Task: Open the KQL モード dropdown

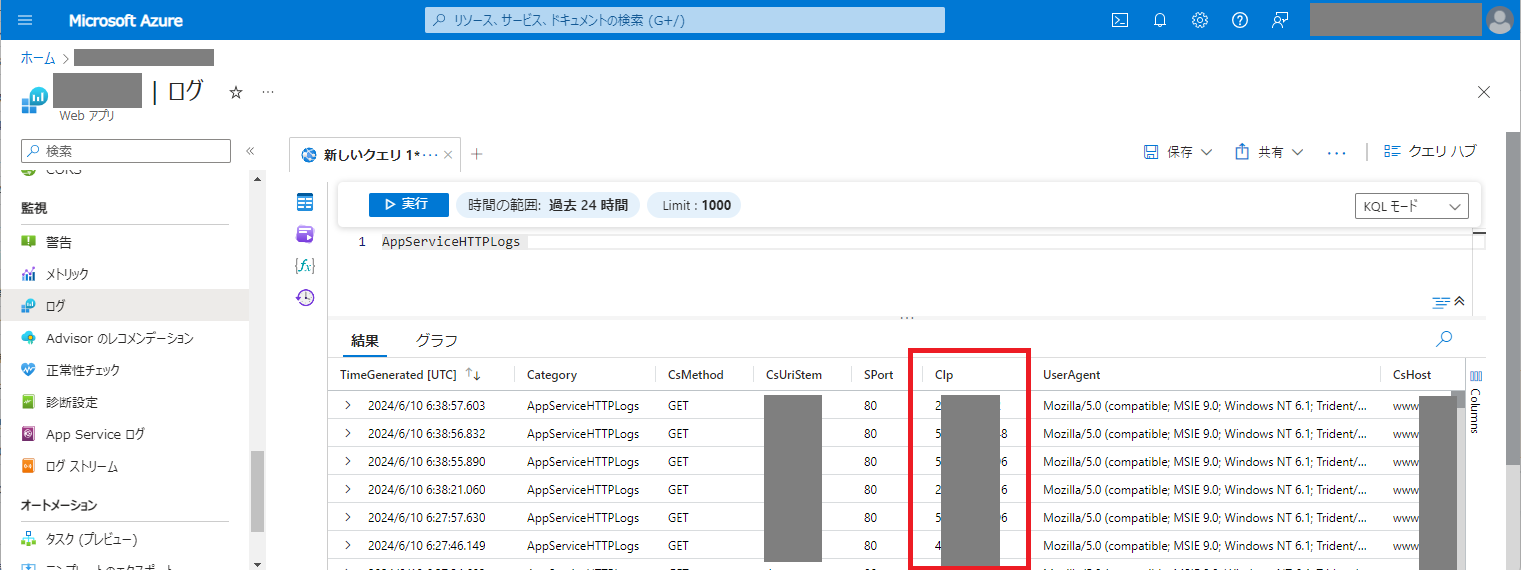Action: (1411, 206)
